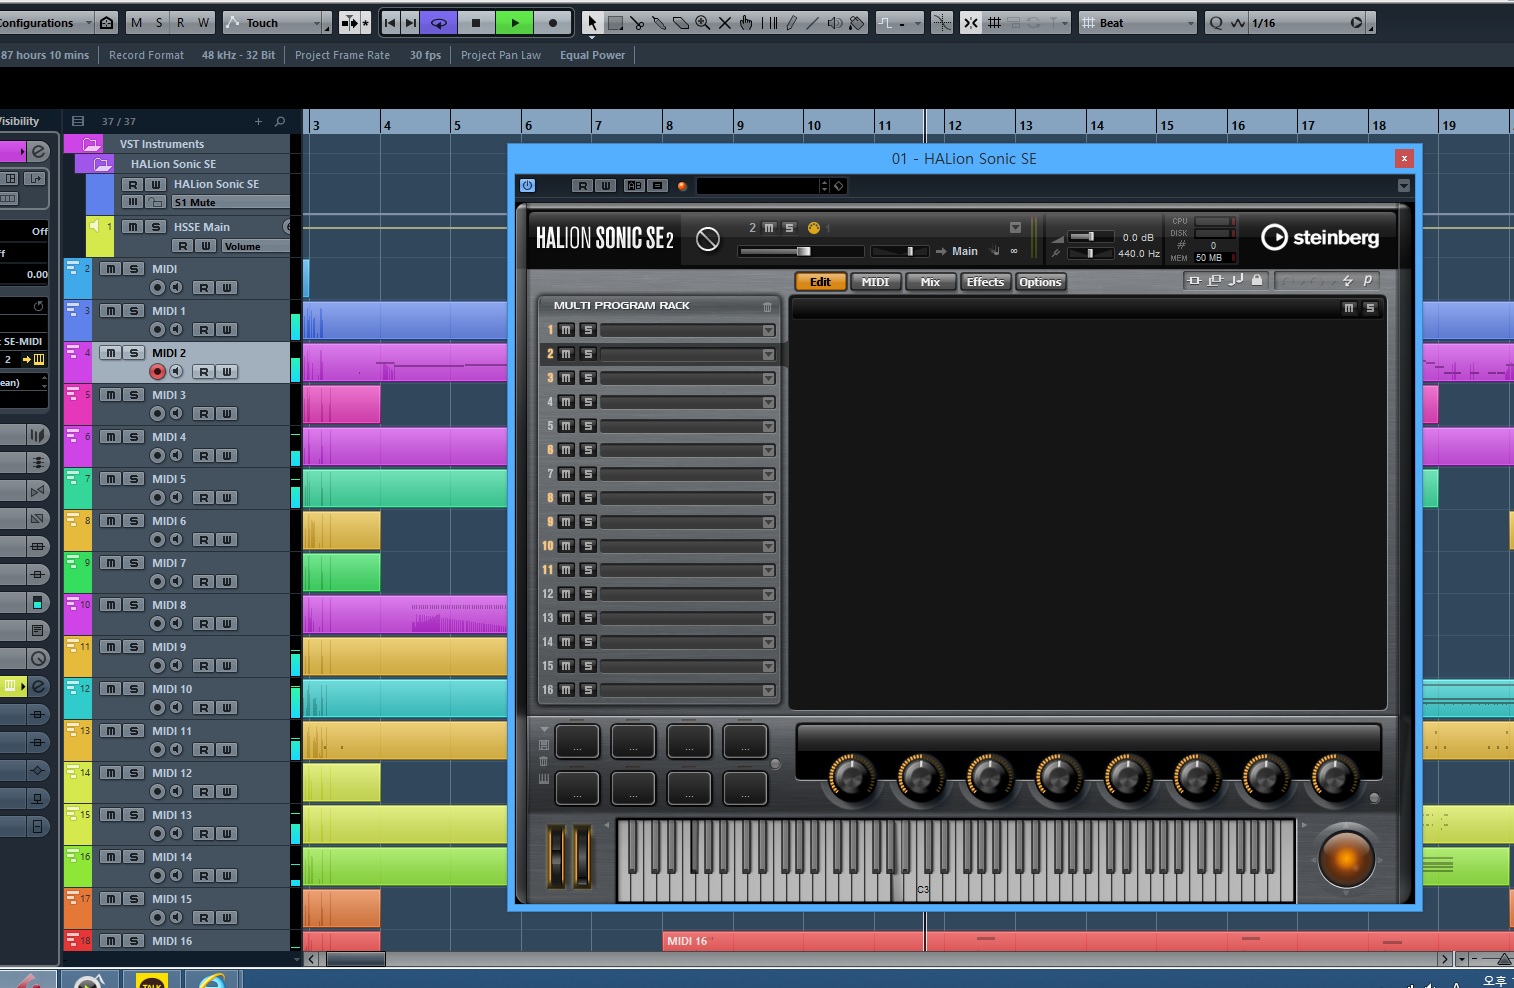The image size is (1514, 988).
Task: Switch to the Mix tab in HALion
Action: click(930, 282)
